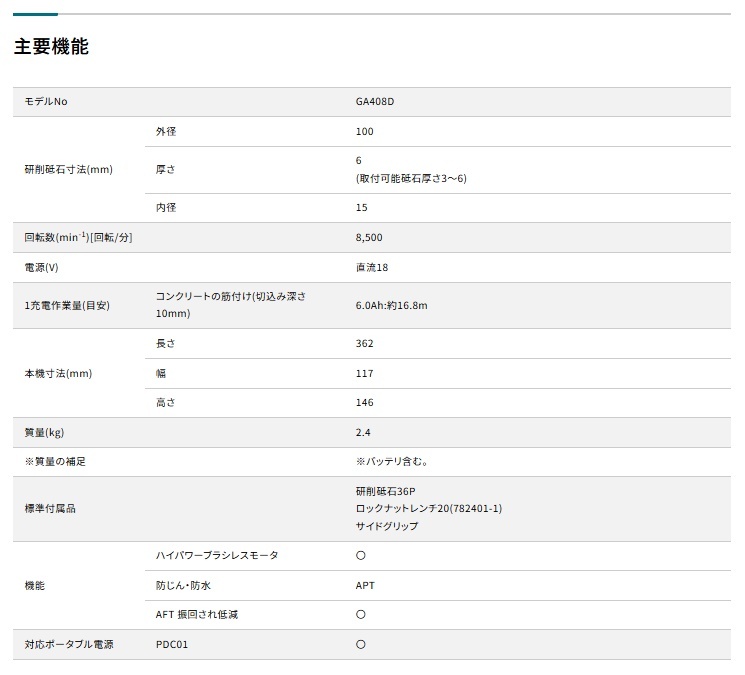The height and width of the screenshot is (675, 745).
Task: Select the mass value 2.4
Action: pos(363,433)
